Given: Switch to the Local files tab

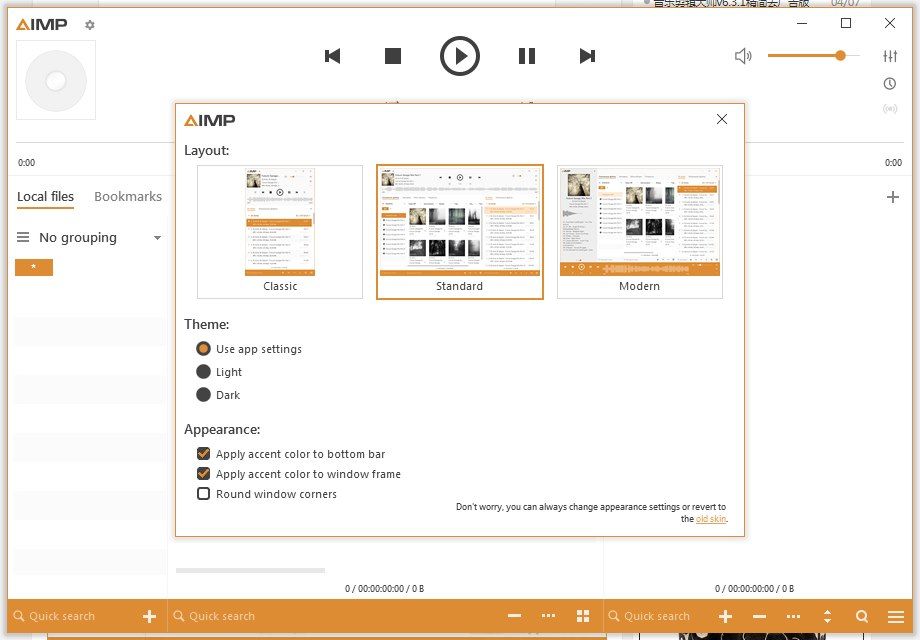Looking at the screenshot, I should [x=45, y=197].
